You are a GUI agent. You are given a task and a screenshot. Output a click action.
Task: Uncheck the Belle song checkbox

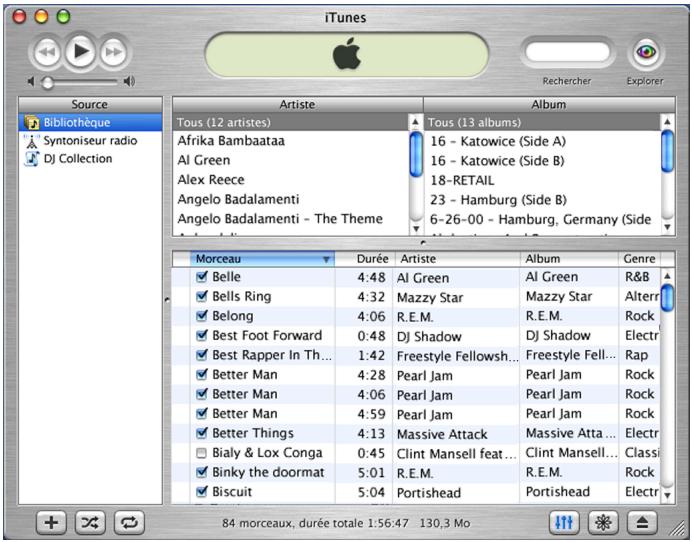pos(201,277)
